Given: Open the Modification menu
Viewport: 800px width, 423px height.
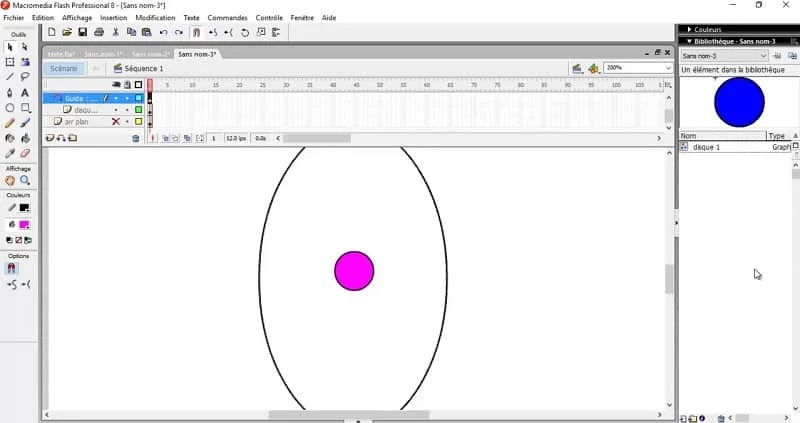Looking at the screenshot, I should 155,18.
